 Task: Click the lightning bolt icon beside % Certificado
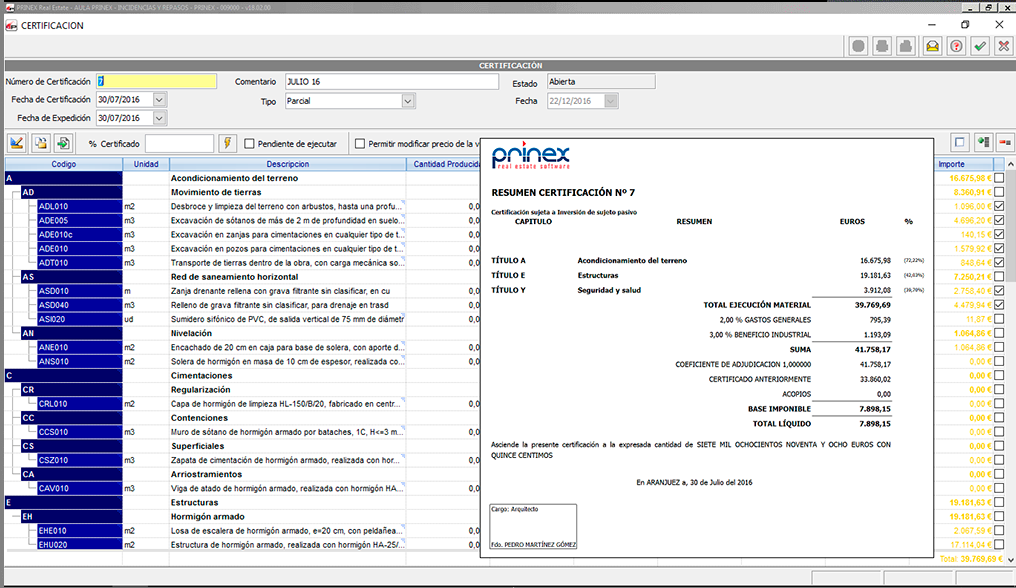(x=226, y=142)
